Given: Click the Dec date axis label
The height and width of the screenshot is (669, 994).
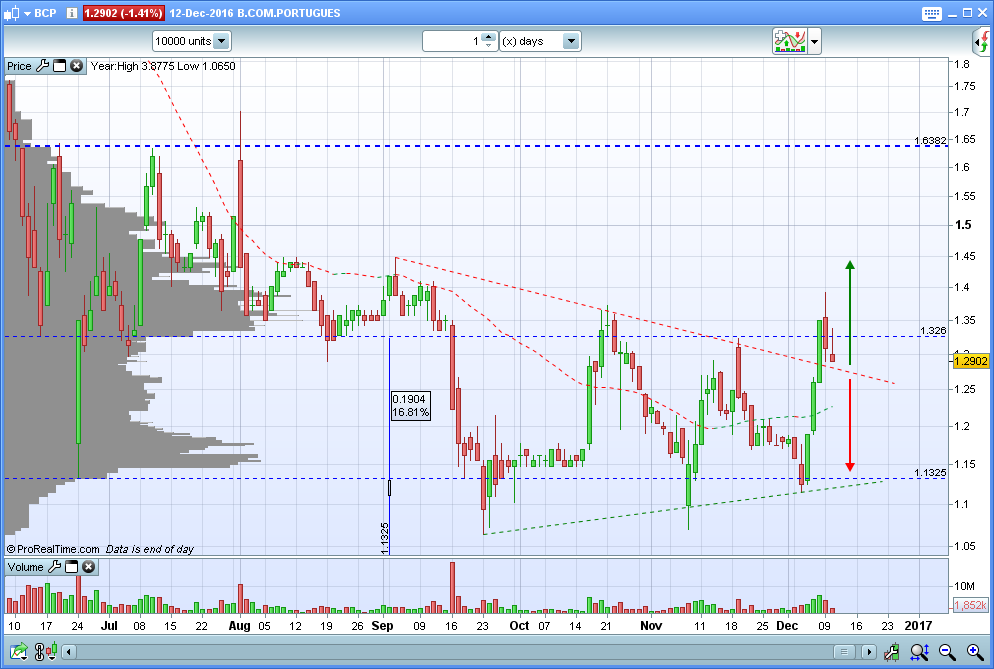Looking at the screenshot, I should 787,626.
